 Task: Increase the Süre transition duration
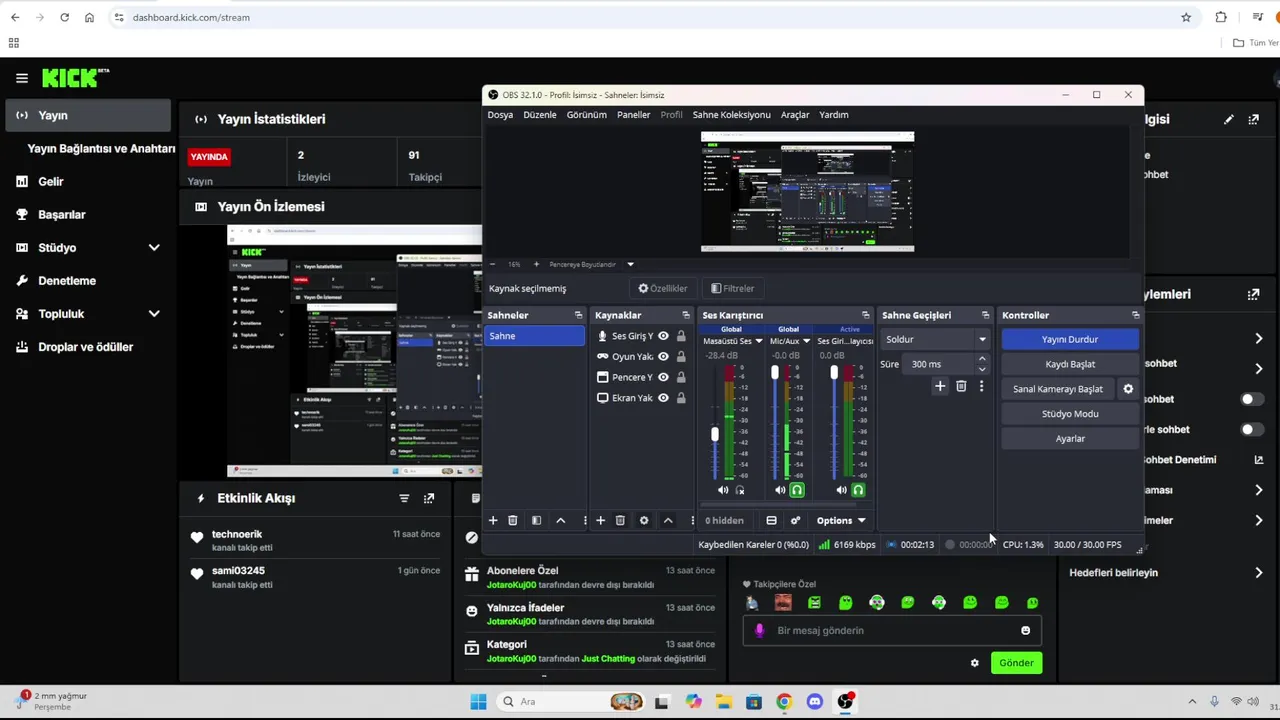[982, 359]
